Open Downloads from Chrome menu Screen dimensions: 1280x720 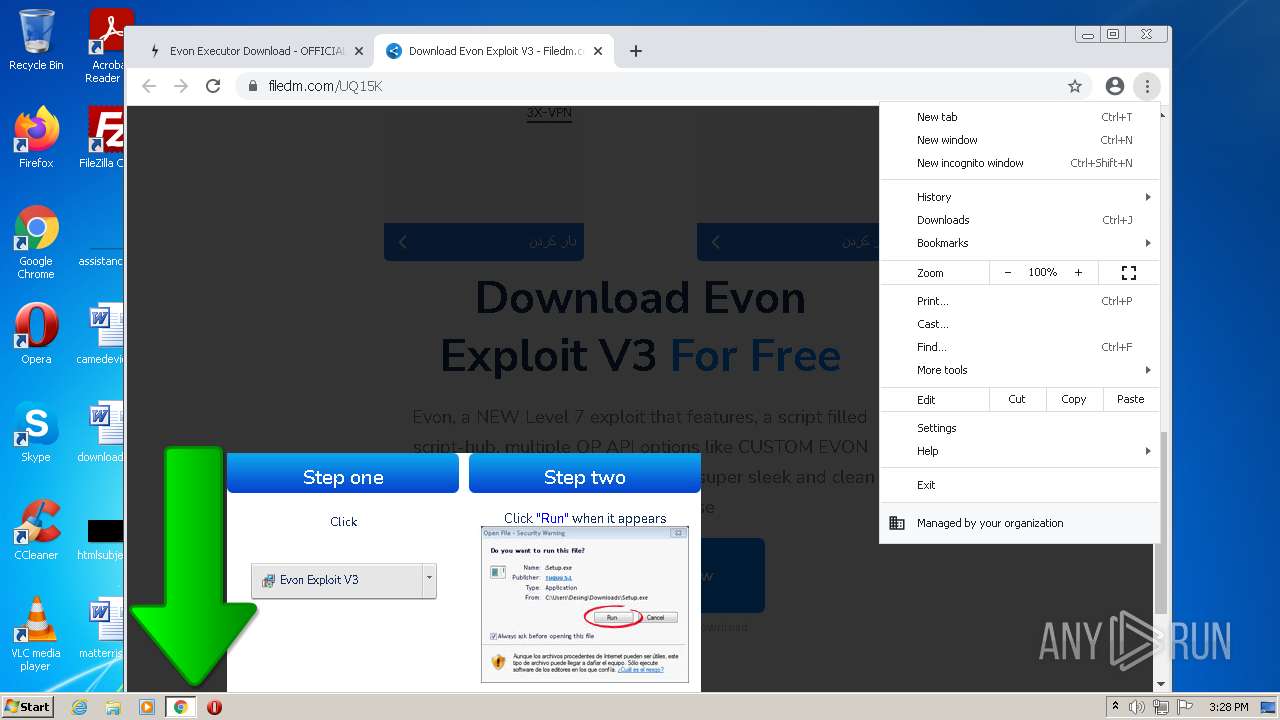tap(1019, 220)
